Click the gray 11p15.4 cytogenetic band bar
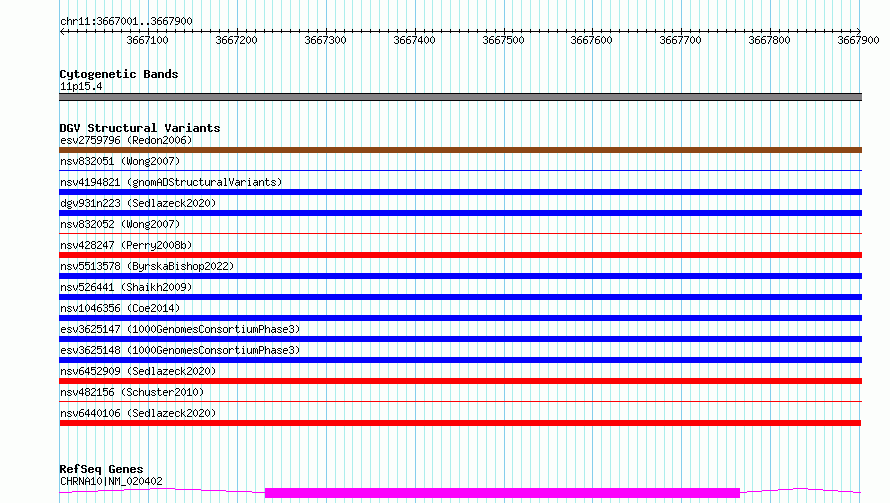Image resolution: width=890 pixels, height=503 pixels. click(460, 97)
